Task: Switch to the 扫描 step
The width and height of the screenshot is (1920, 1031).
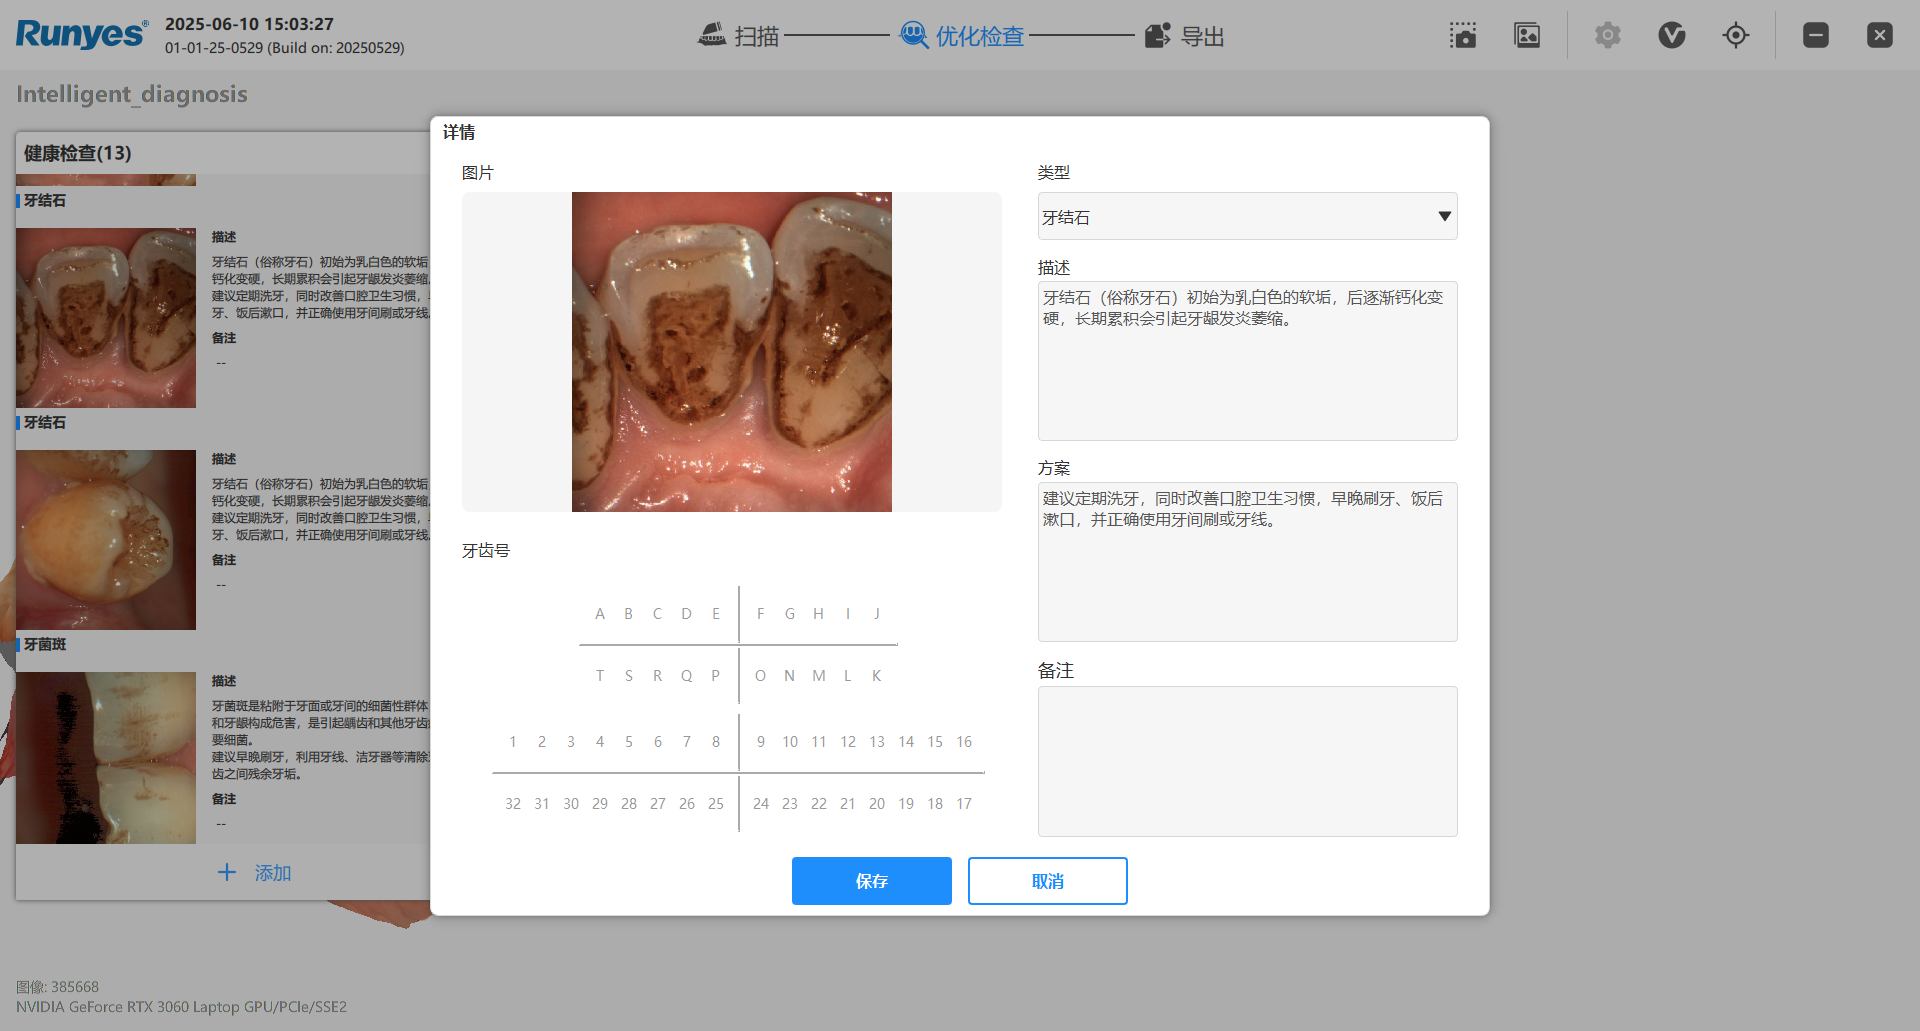Action: [x=756, y=37]
